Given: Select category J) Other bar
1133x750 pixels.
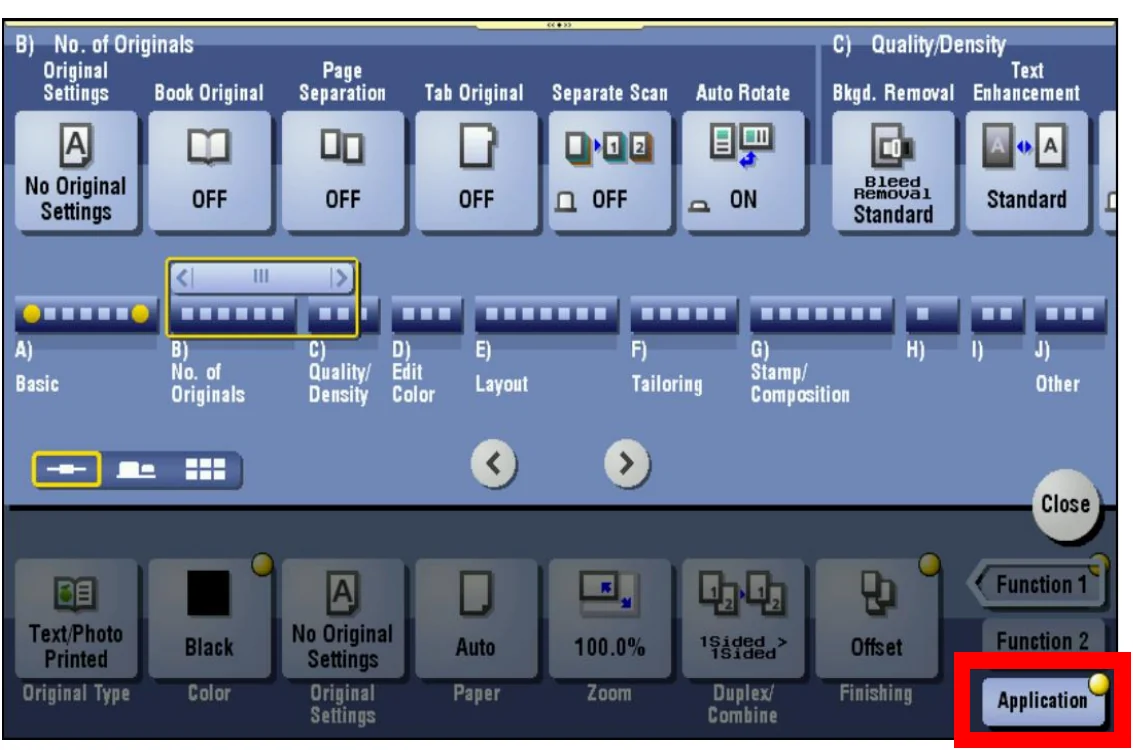Looking at the screenshot, I should click(1070, 314).
